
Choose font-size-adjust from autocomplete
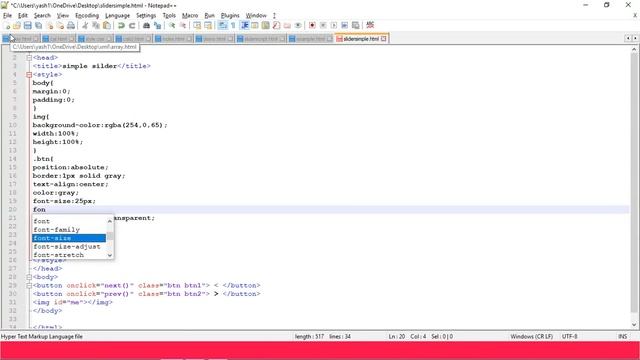pos(69,247)
